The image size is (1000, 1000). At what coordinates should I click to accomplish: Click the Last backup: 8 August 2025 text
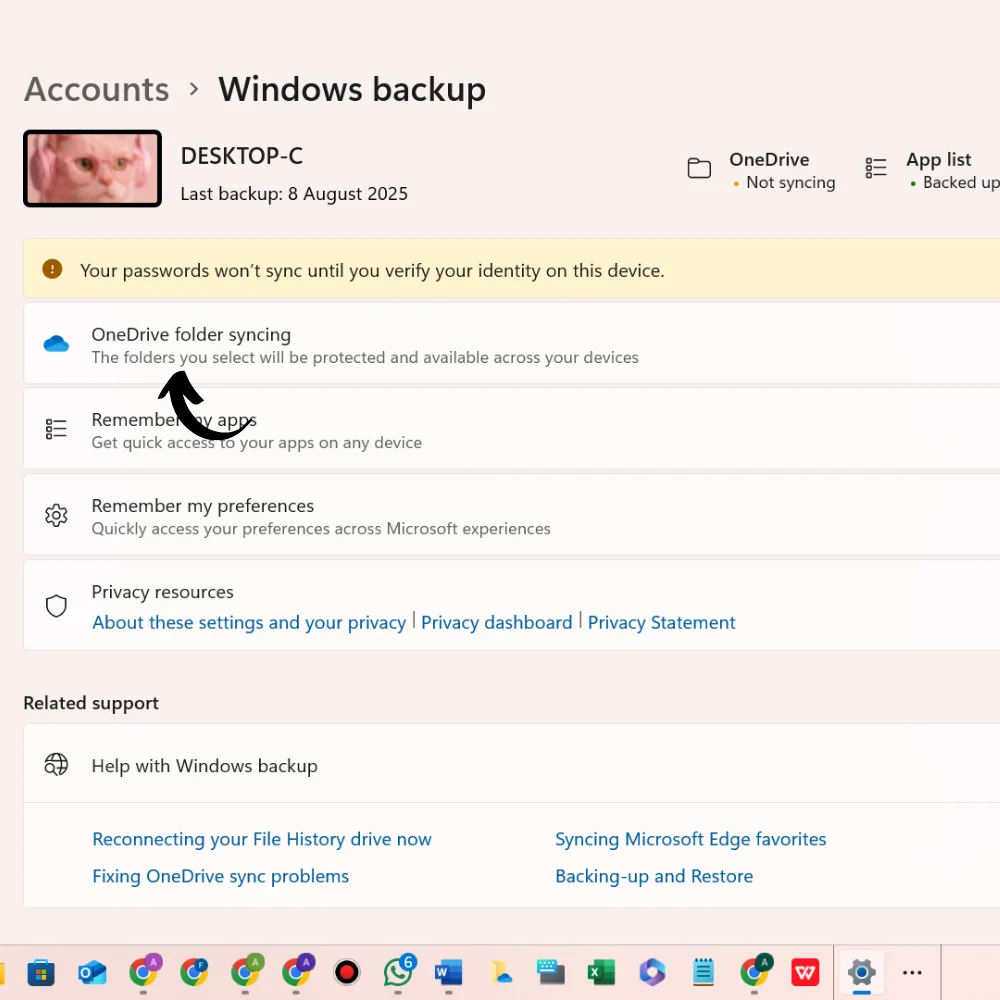pos(294,194)
